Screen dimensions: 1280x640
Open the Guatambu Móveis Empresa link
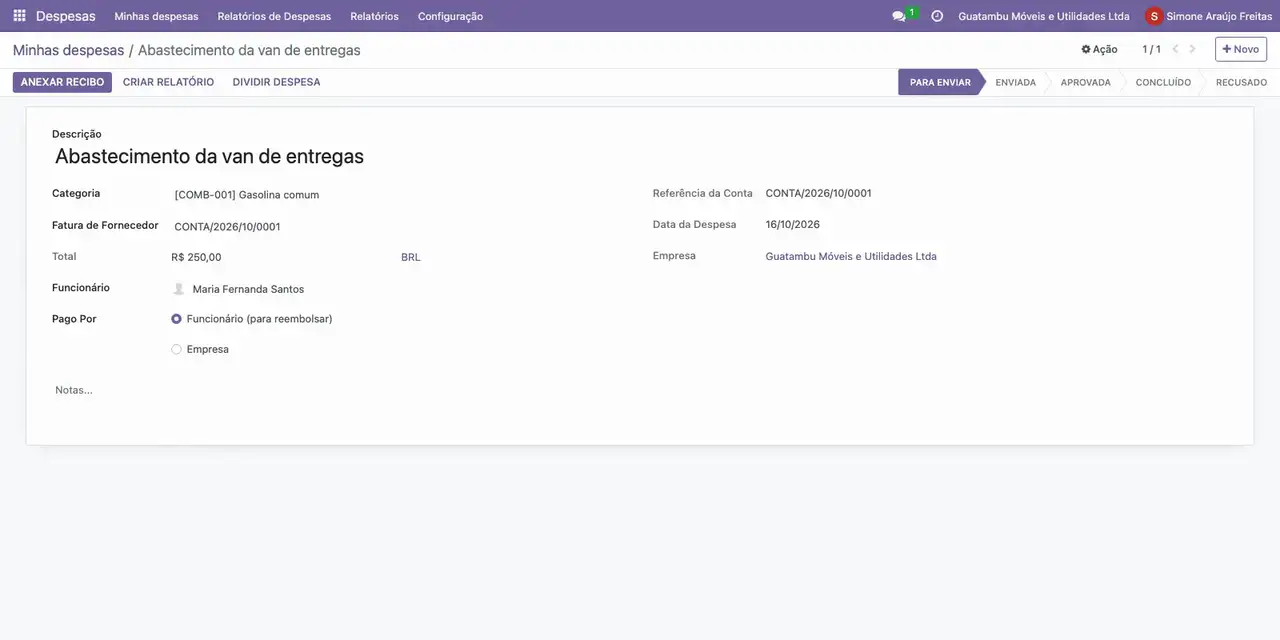(851, 257)
